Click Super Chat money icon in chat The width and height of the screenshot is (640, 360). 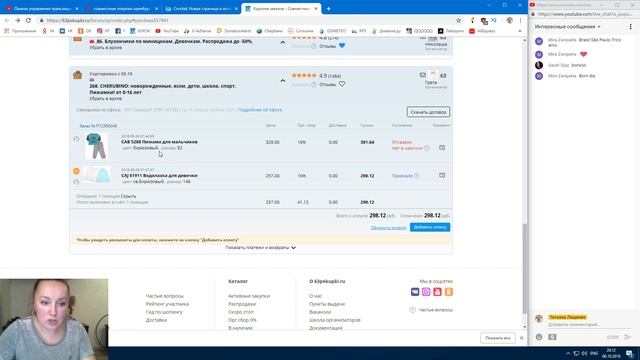pos(552,337)
